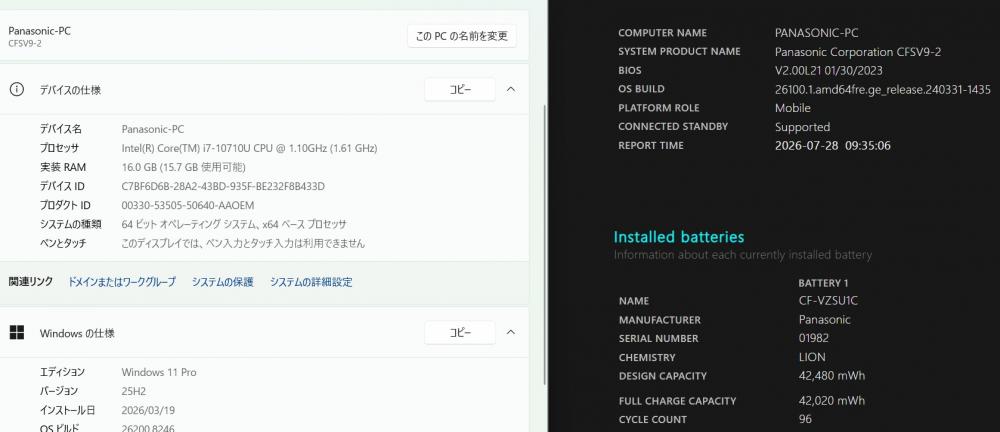Select the battery manufacturer Panasonic
This screenshot has width=1000, height=432.
[x=825, y=320]
